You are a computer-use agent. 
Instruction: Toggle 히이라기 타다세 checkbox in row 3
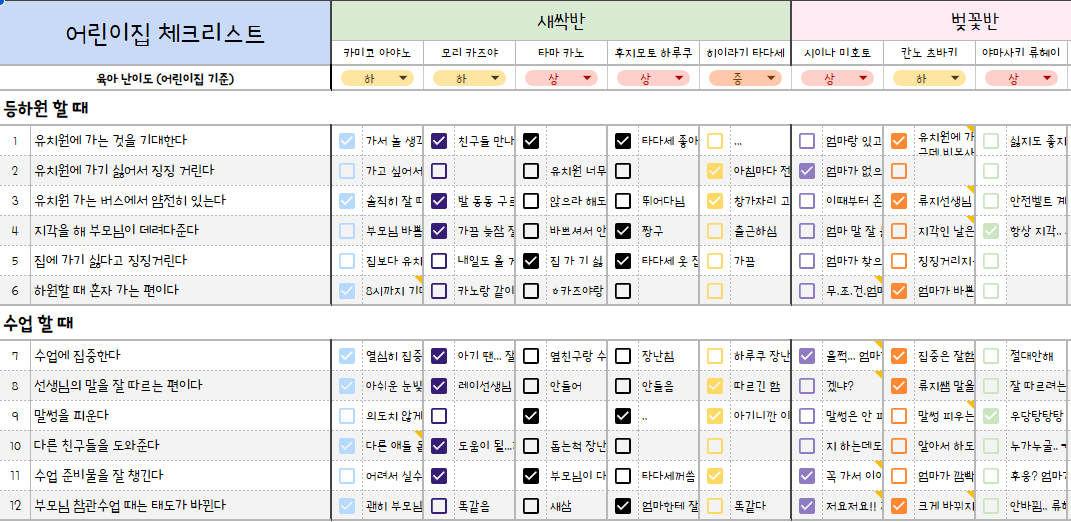(x=714, y=201)
